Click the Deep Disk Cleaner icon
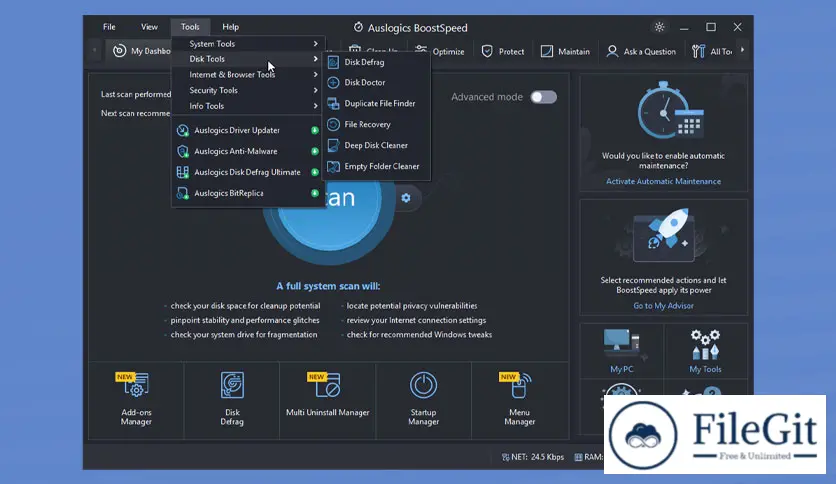This screenshot has width=836, height=484. coord(333,145)
